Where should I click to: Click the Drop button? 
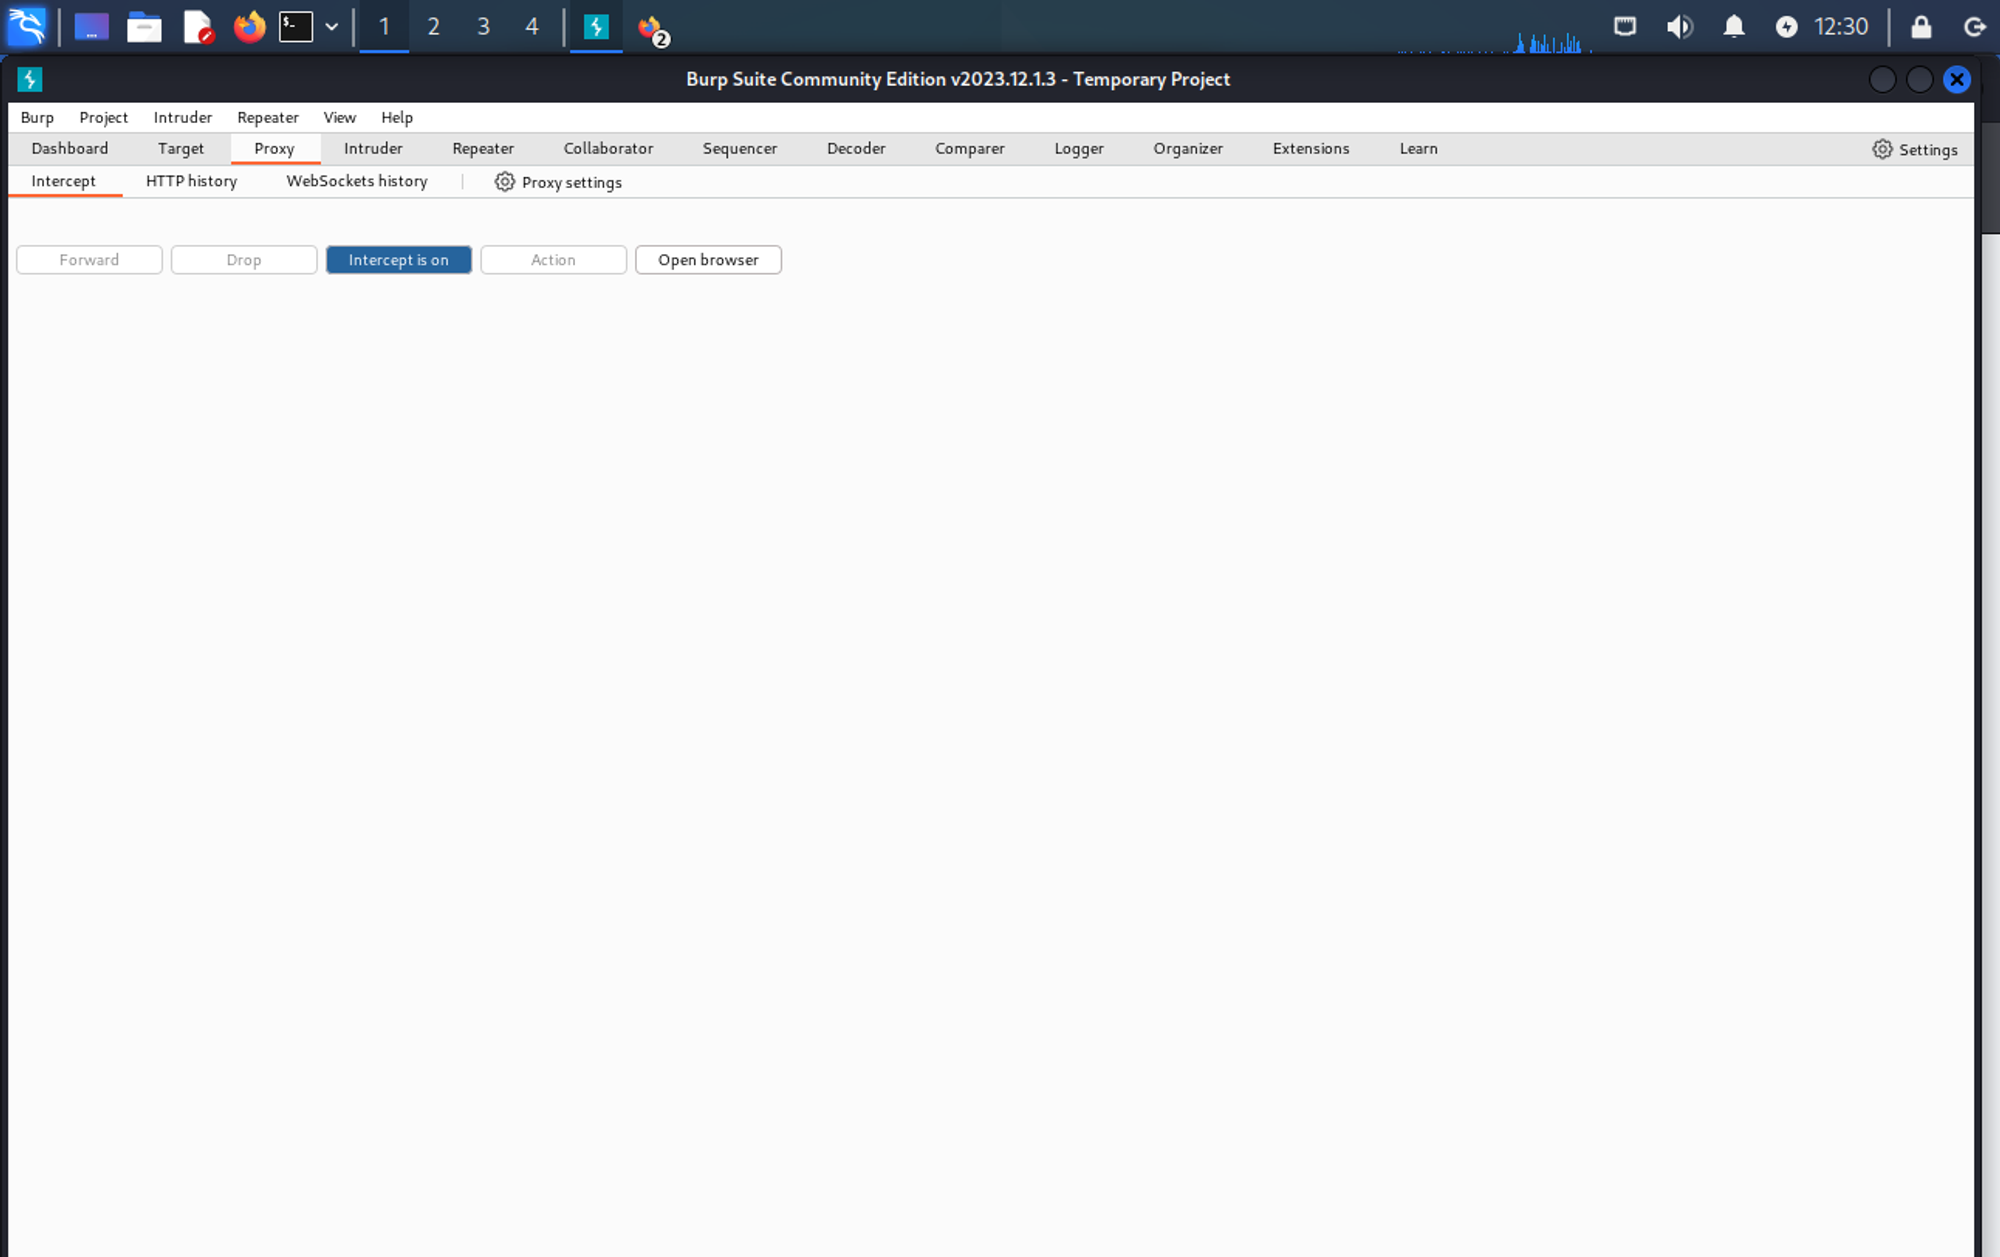click(x=244, y=260)
